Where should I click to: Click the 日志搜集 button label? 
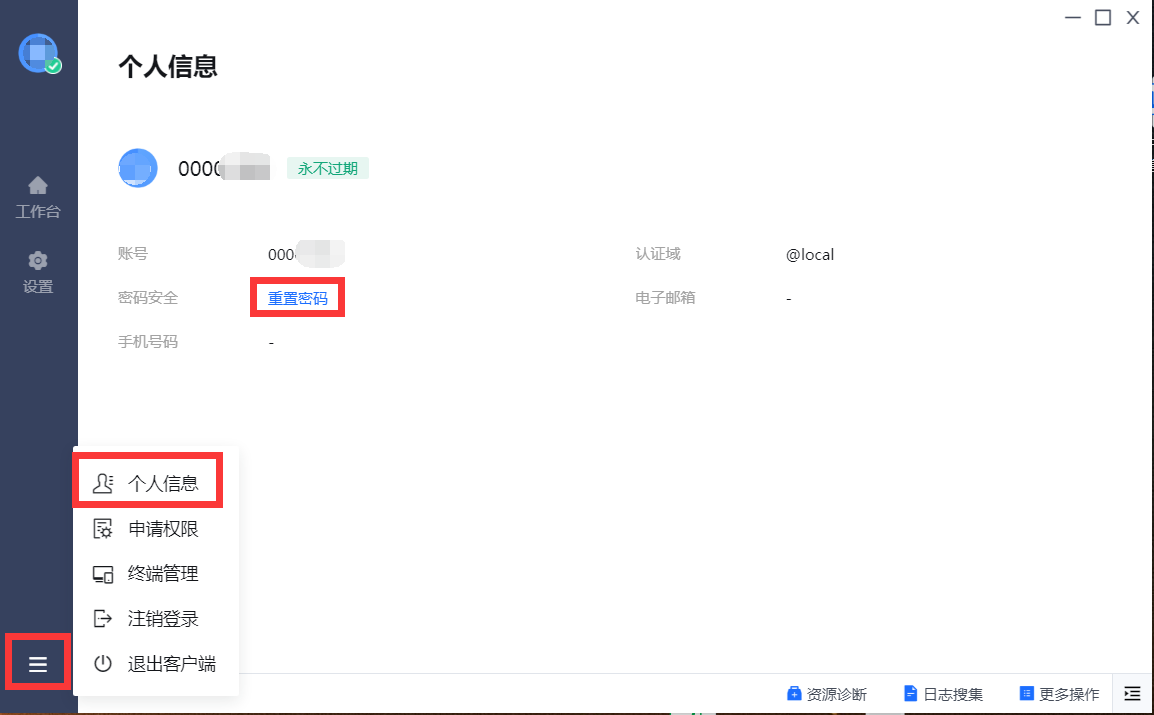pyautogui.click(x=952, y=694)
